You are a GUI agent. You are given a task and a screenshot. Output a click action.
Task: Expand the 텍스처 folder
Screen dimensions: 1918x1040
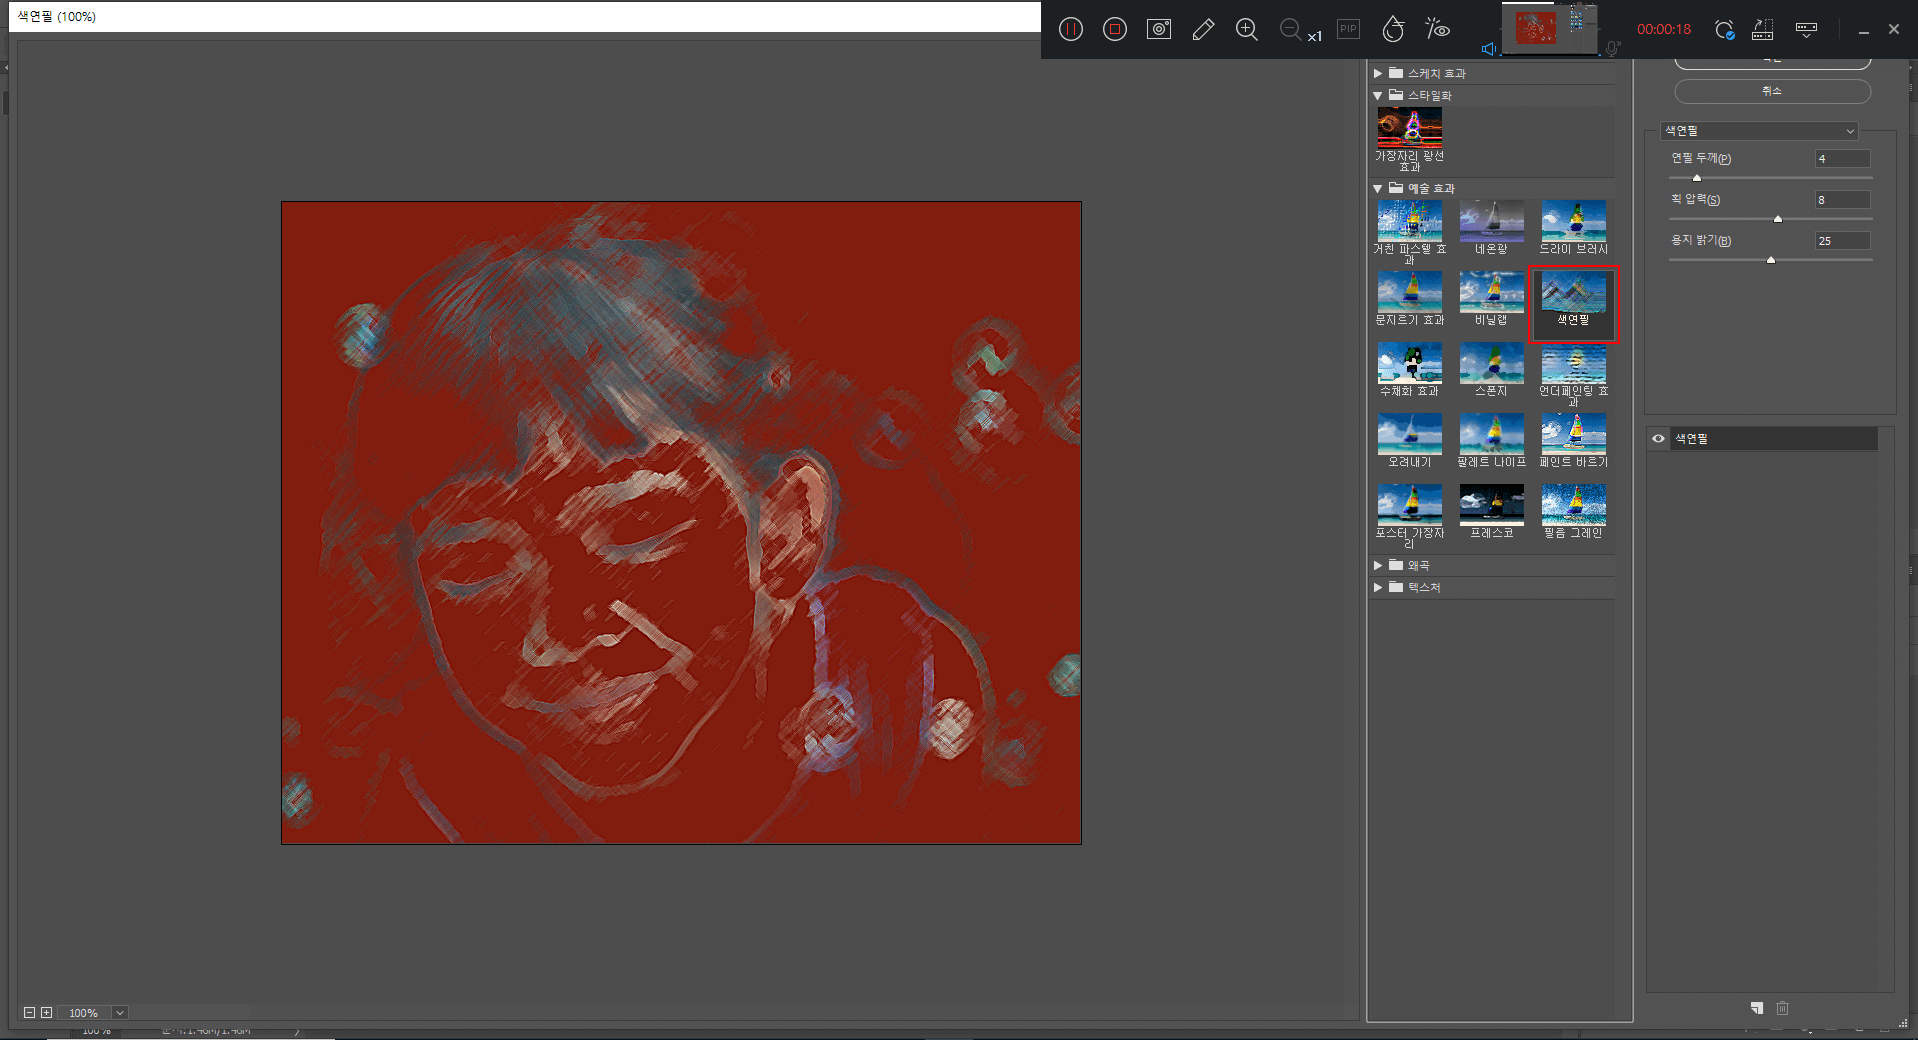point(1378,587)
